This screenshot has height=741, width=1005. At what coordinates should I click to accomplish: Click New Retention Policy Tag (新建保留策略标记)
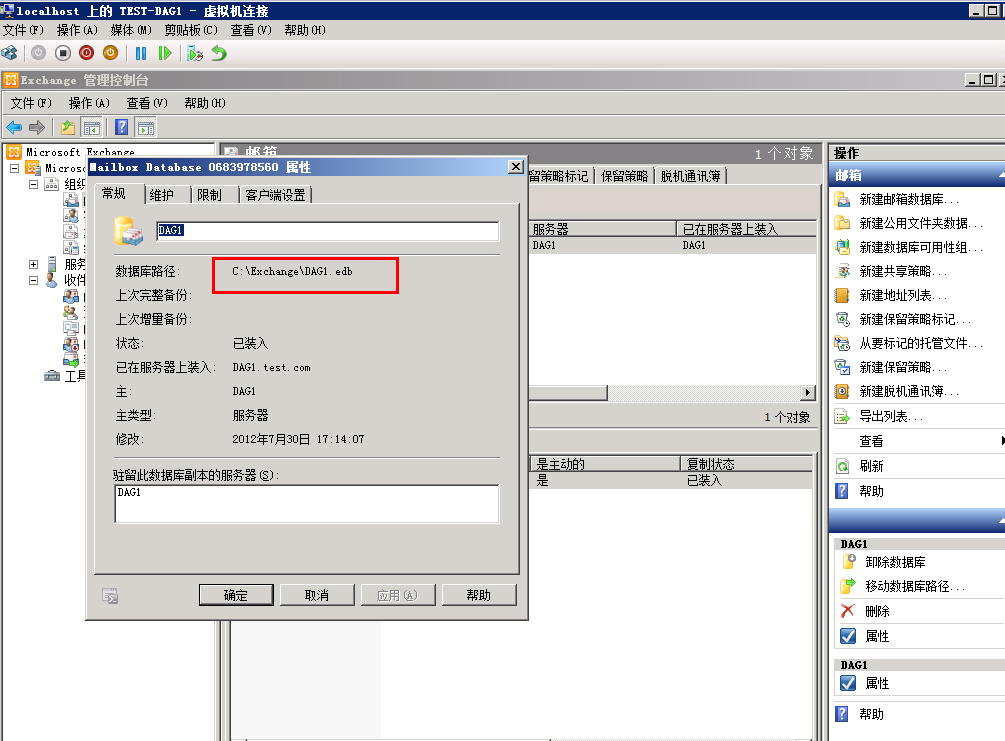(915, 319)
